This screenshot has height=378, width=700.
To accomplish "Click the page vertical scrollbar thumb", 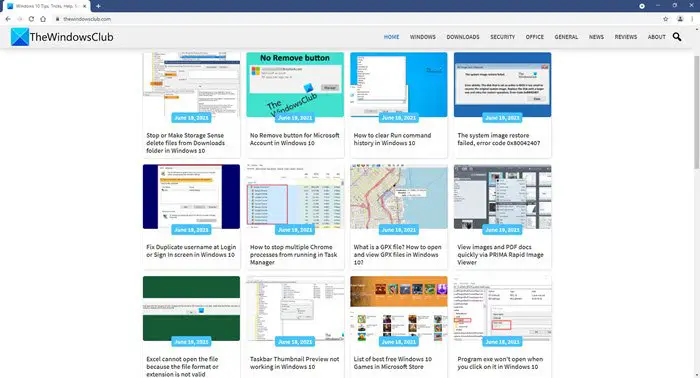I will (696, 112).
